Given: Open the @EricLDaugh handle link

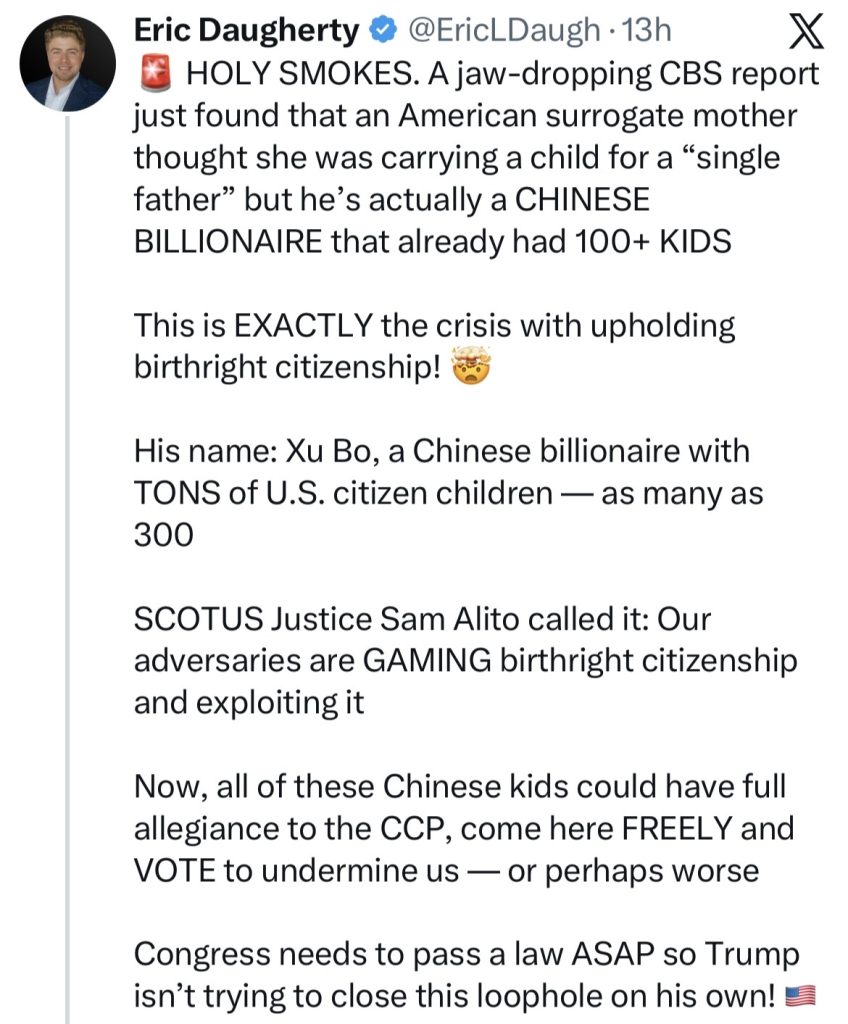Looking at the screenshot, I should (x=504, y=31).
